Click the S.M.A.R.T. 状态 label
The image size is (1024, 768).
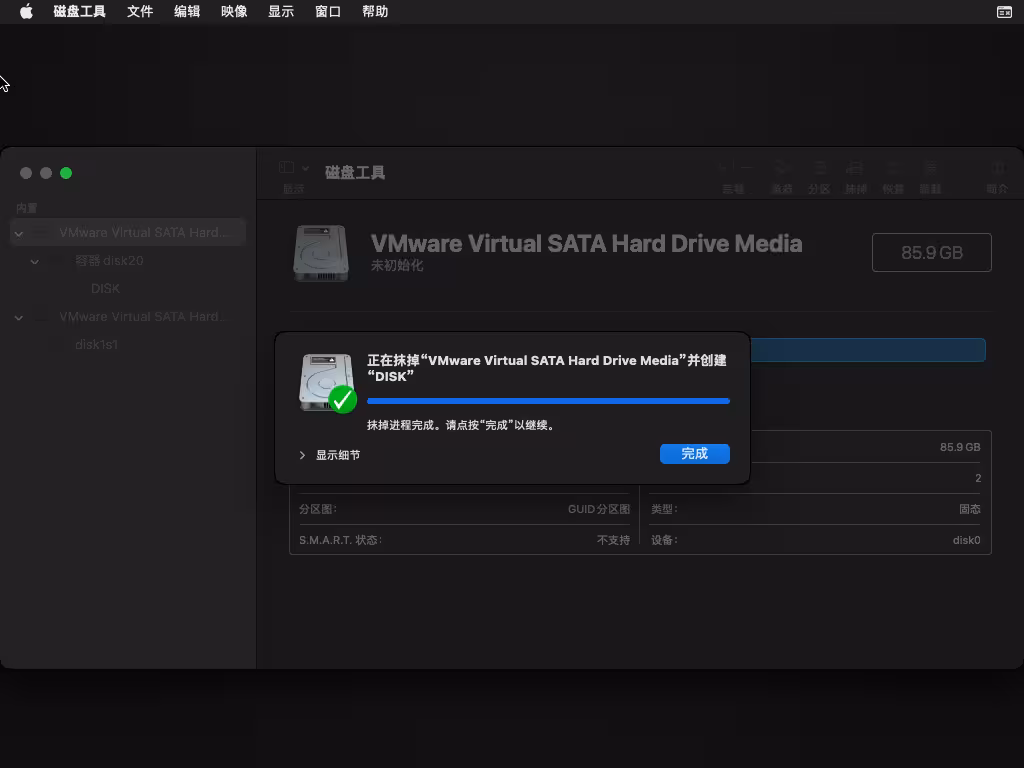(340, 540)
